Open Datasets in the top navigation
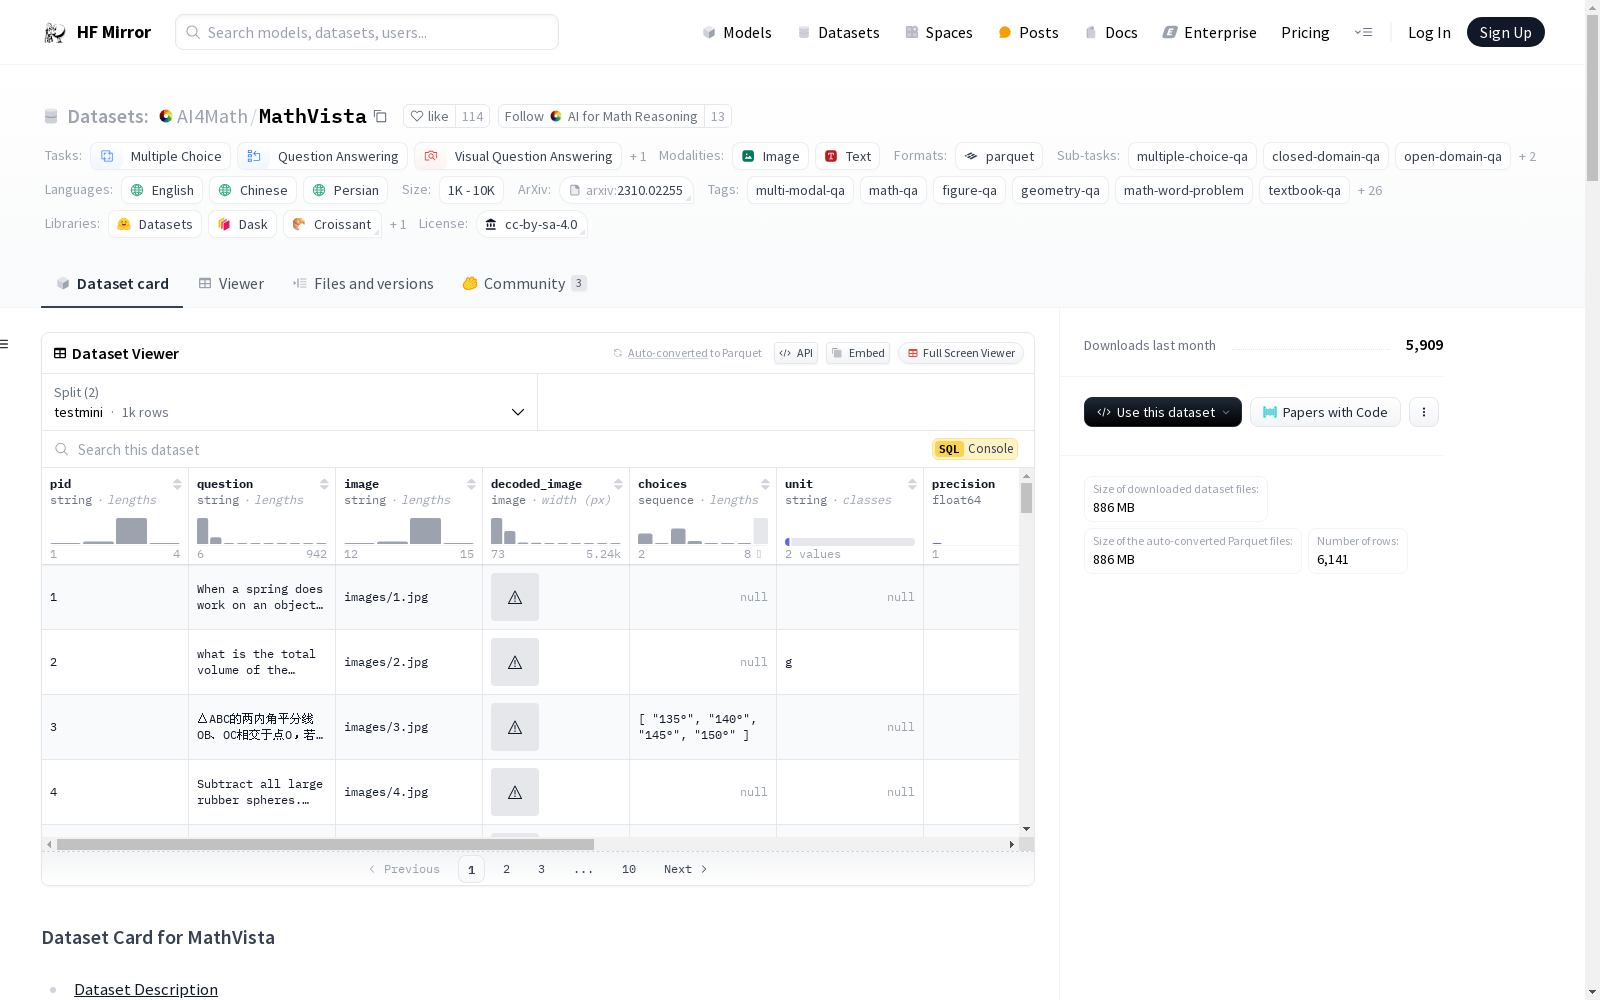 838,32
